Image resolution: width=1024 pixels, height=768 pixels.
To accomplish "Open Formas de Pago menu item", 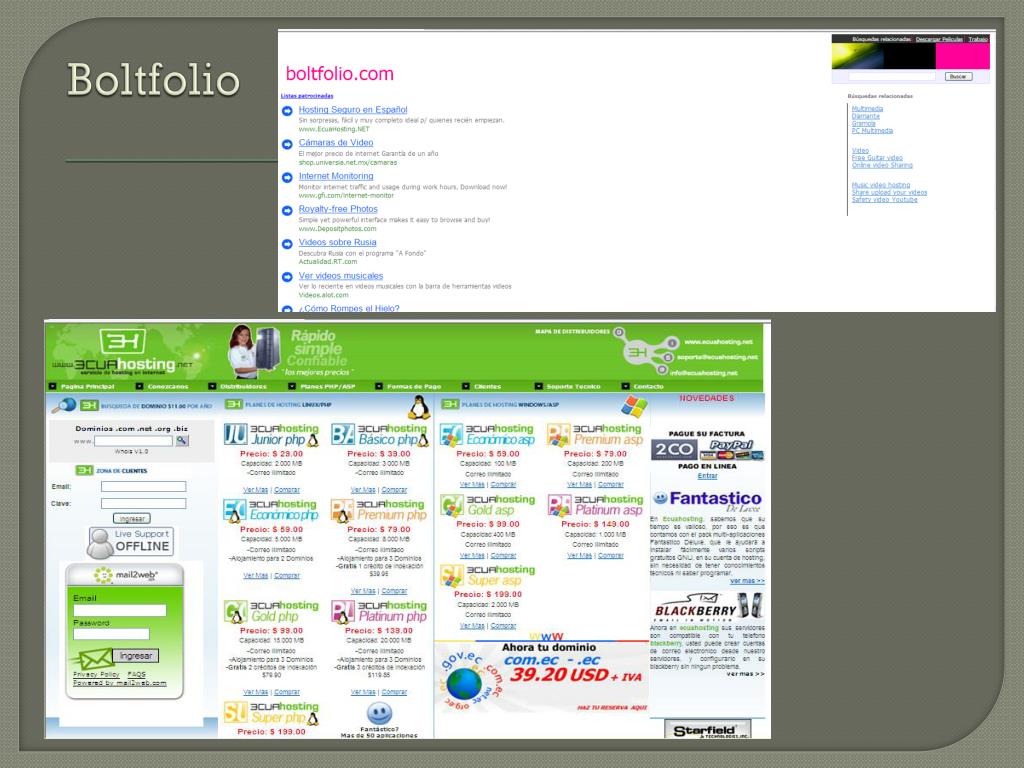I will click(x=414, y=387).
